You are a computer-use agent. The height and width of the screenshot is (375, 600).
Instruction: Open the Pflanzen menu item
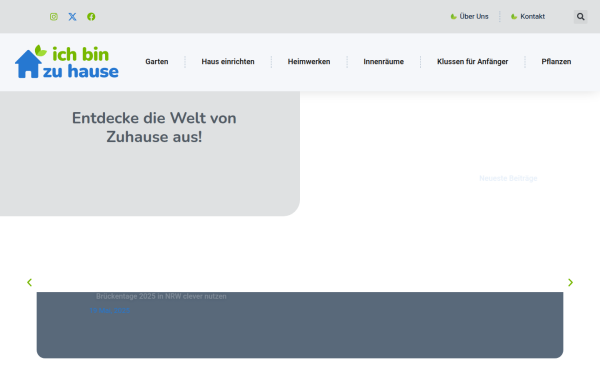coord(556,62)
